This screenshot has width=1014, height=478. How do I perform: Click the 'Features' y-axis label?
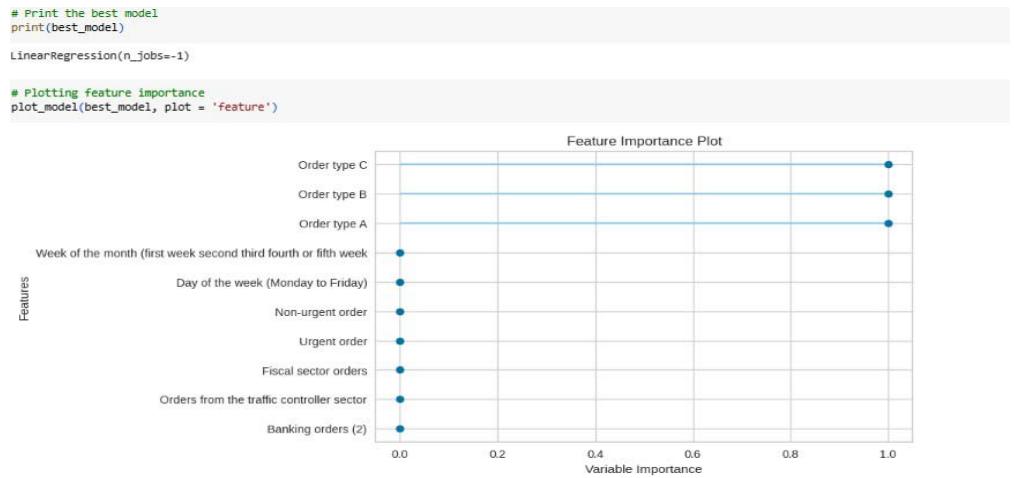(23, 298)
